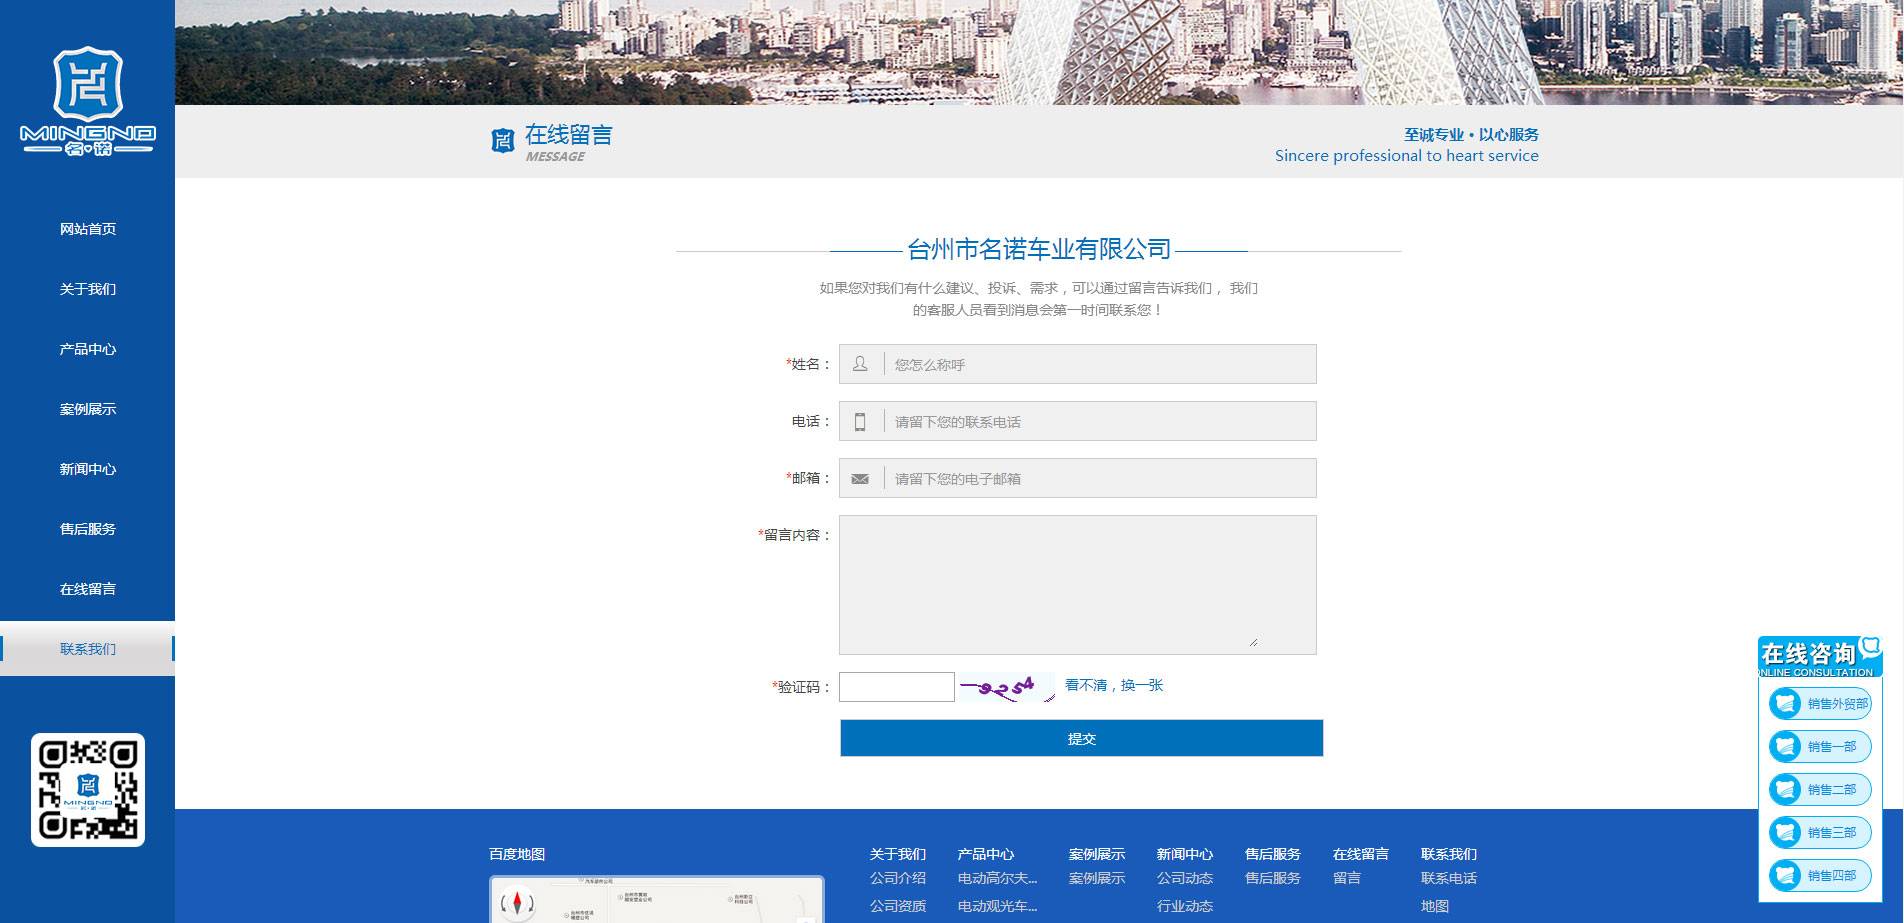Click the map compass navigation control
Image resolution: width=1904 pixels, height=923 pixels.
(x=517, y=903)
